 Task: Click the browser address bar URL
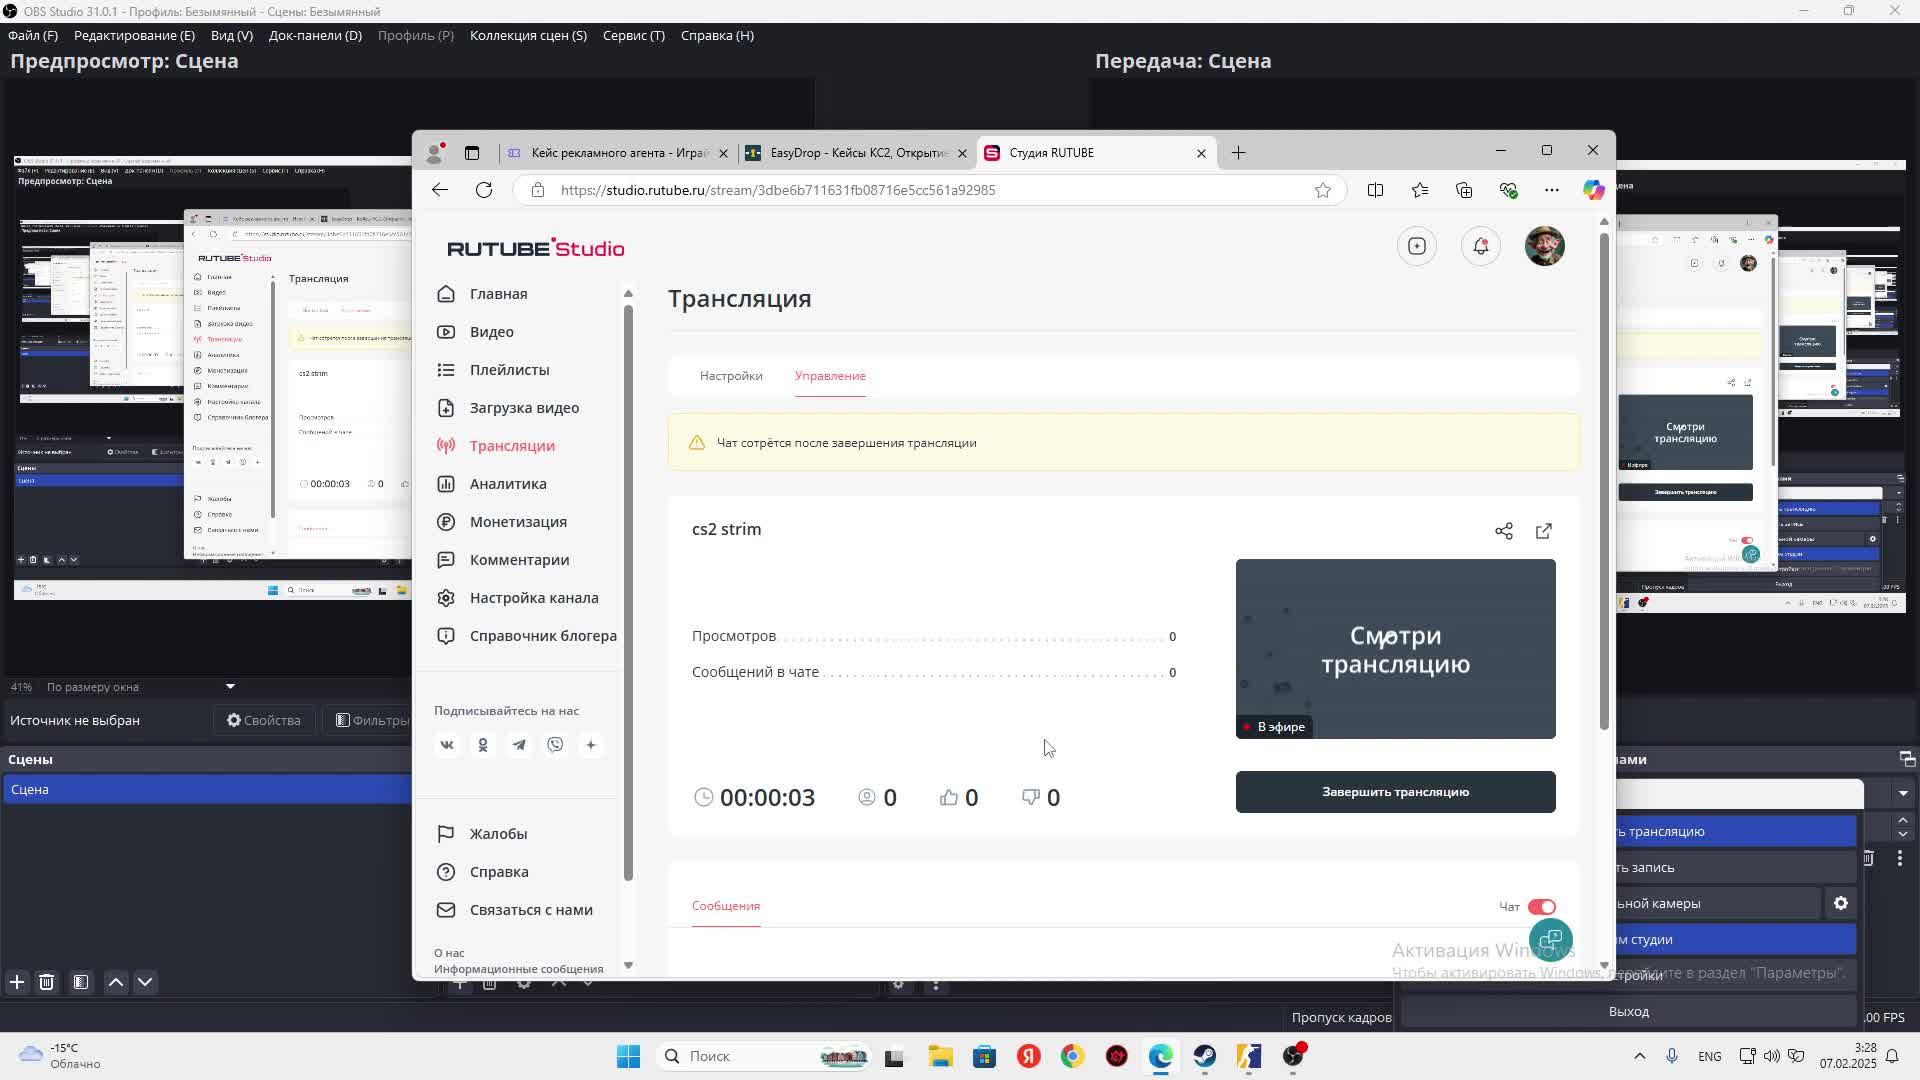coord(778,190)
